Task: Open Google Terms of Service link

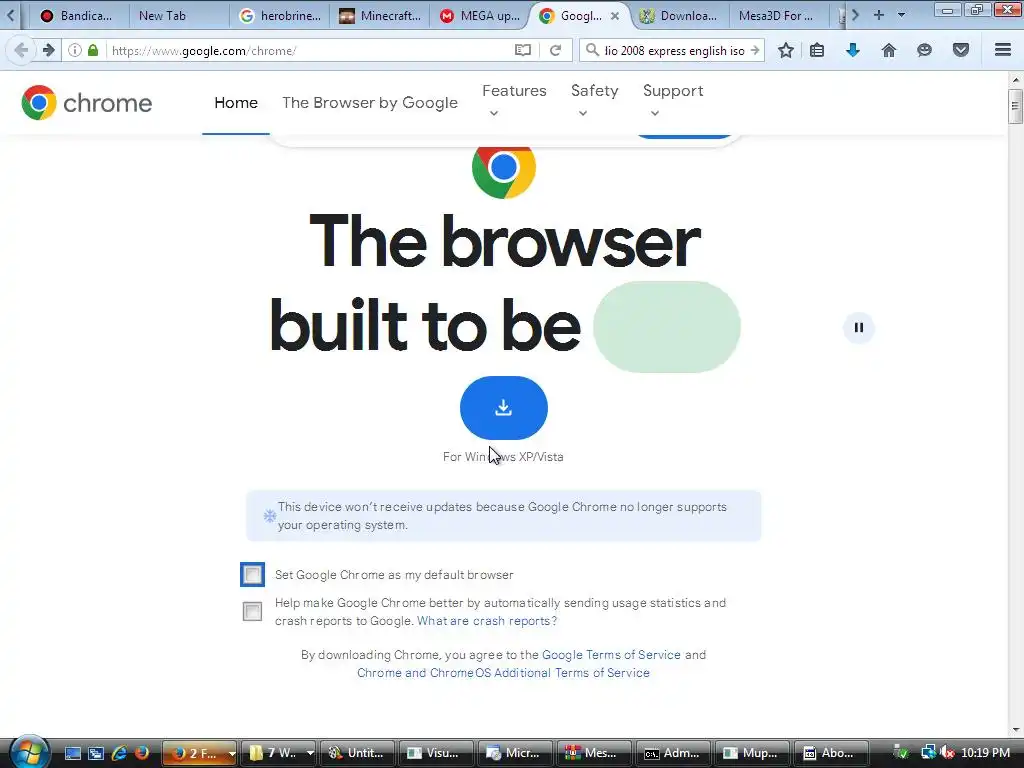Action: 611,654
